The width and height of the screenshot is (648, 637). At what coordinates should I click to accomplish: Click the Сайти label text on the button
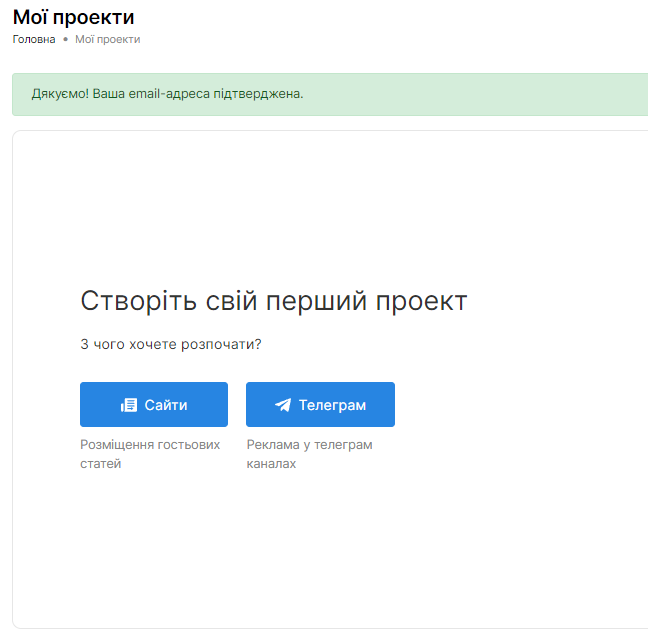pos(166,405)
